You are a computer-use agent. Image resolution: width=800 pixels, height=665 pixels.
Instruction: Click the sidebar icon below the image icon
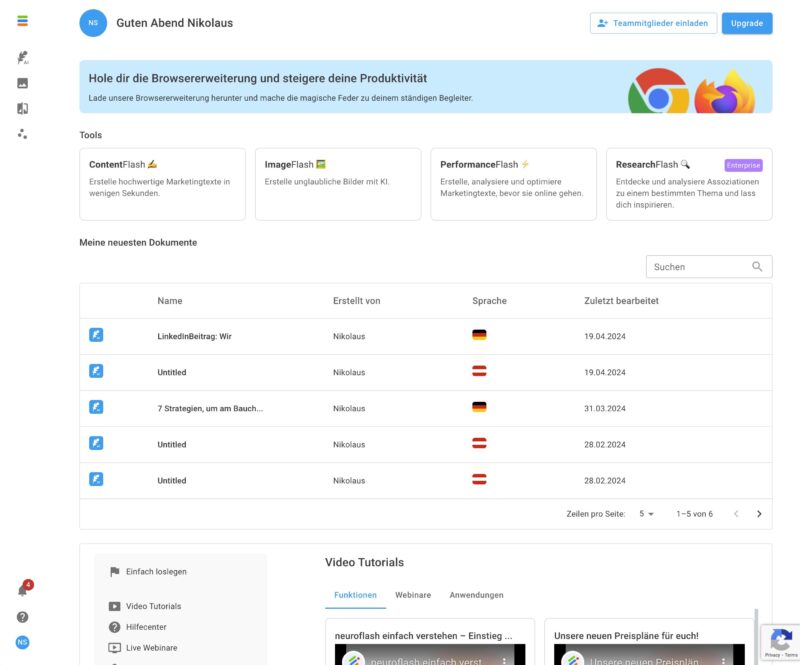(x=22, y=108)
